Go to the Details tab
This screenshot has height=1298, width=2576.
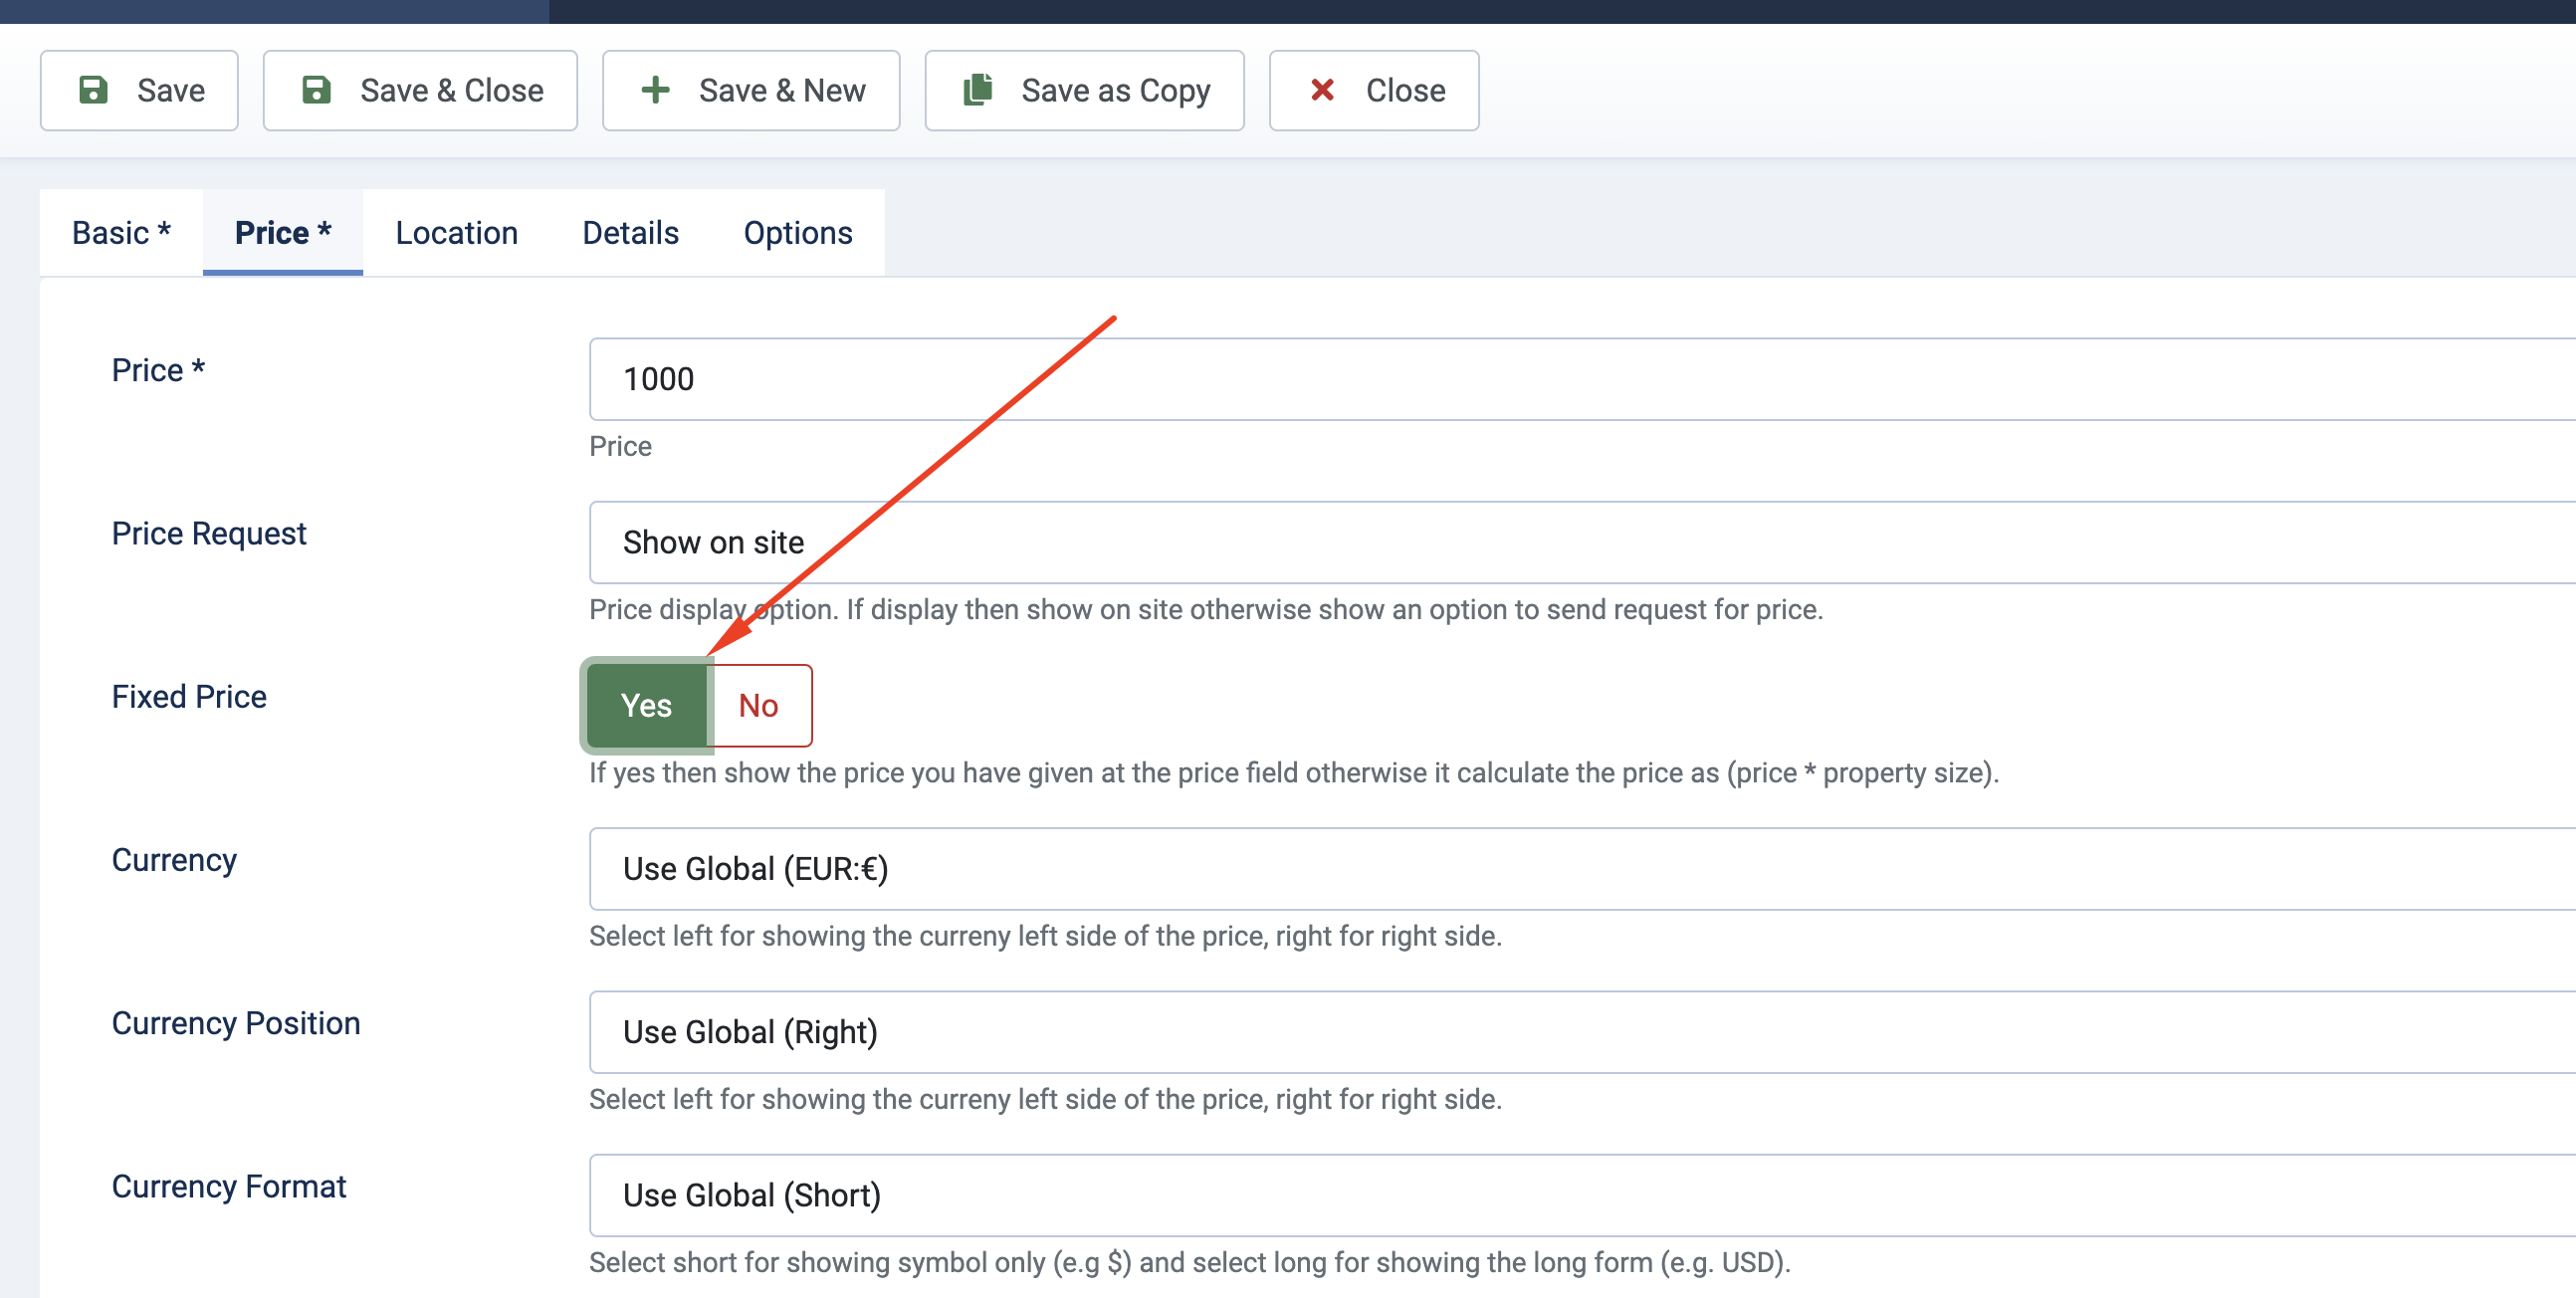[630, 232]
